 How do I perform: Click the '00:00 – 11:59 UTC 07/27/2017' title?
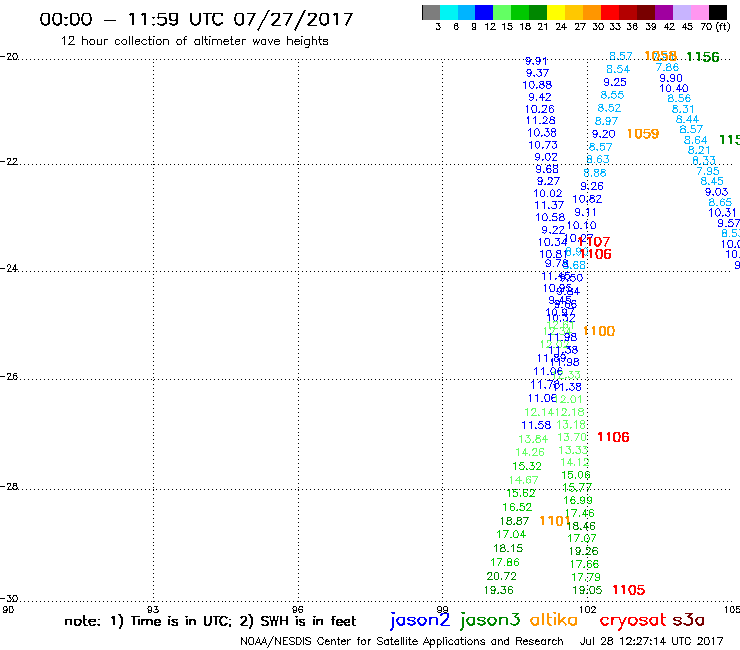[196, 19]
